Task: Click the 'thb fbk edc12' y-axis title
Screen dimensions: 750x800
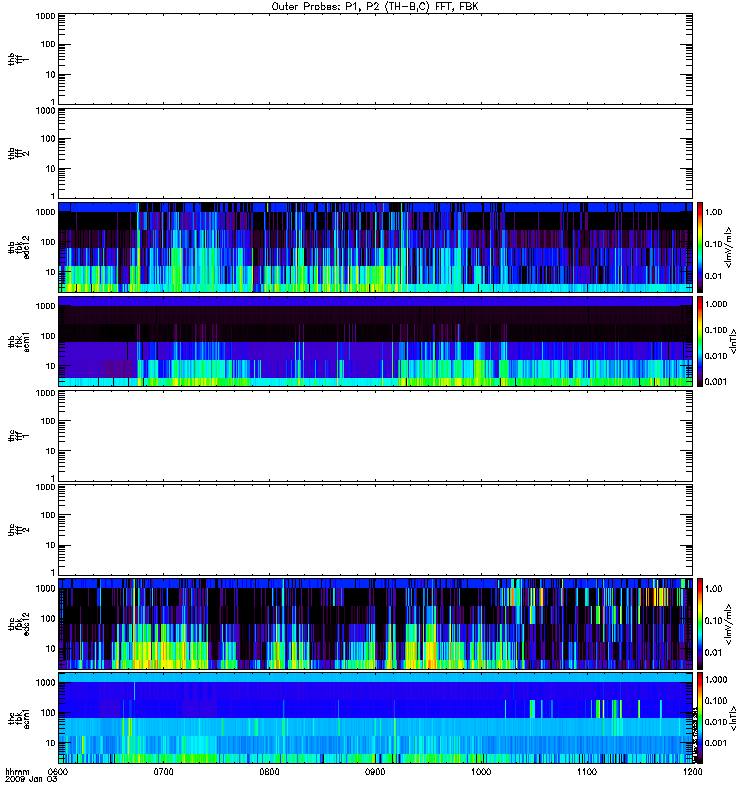Action: [x=19, y=247]
